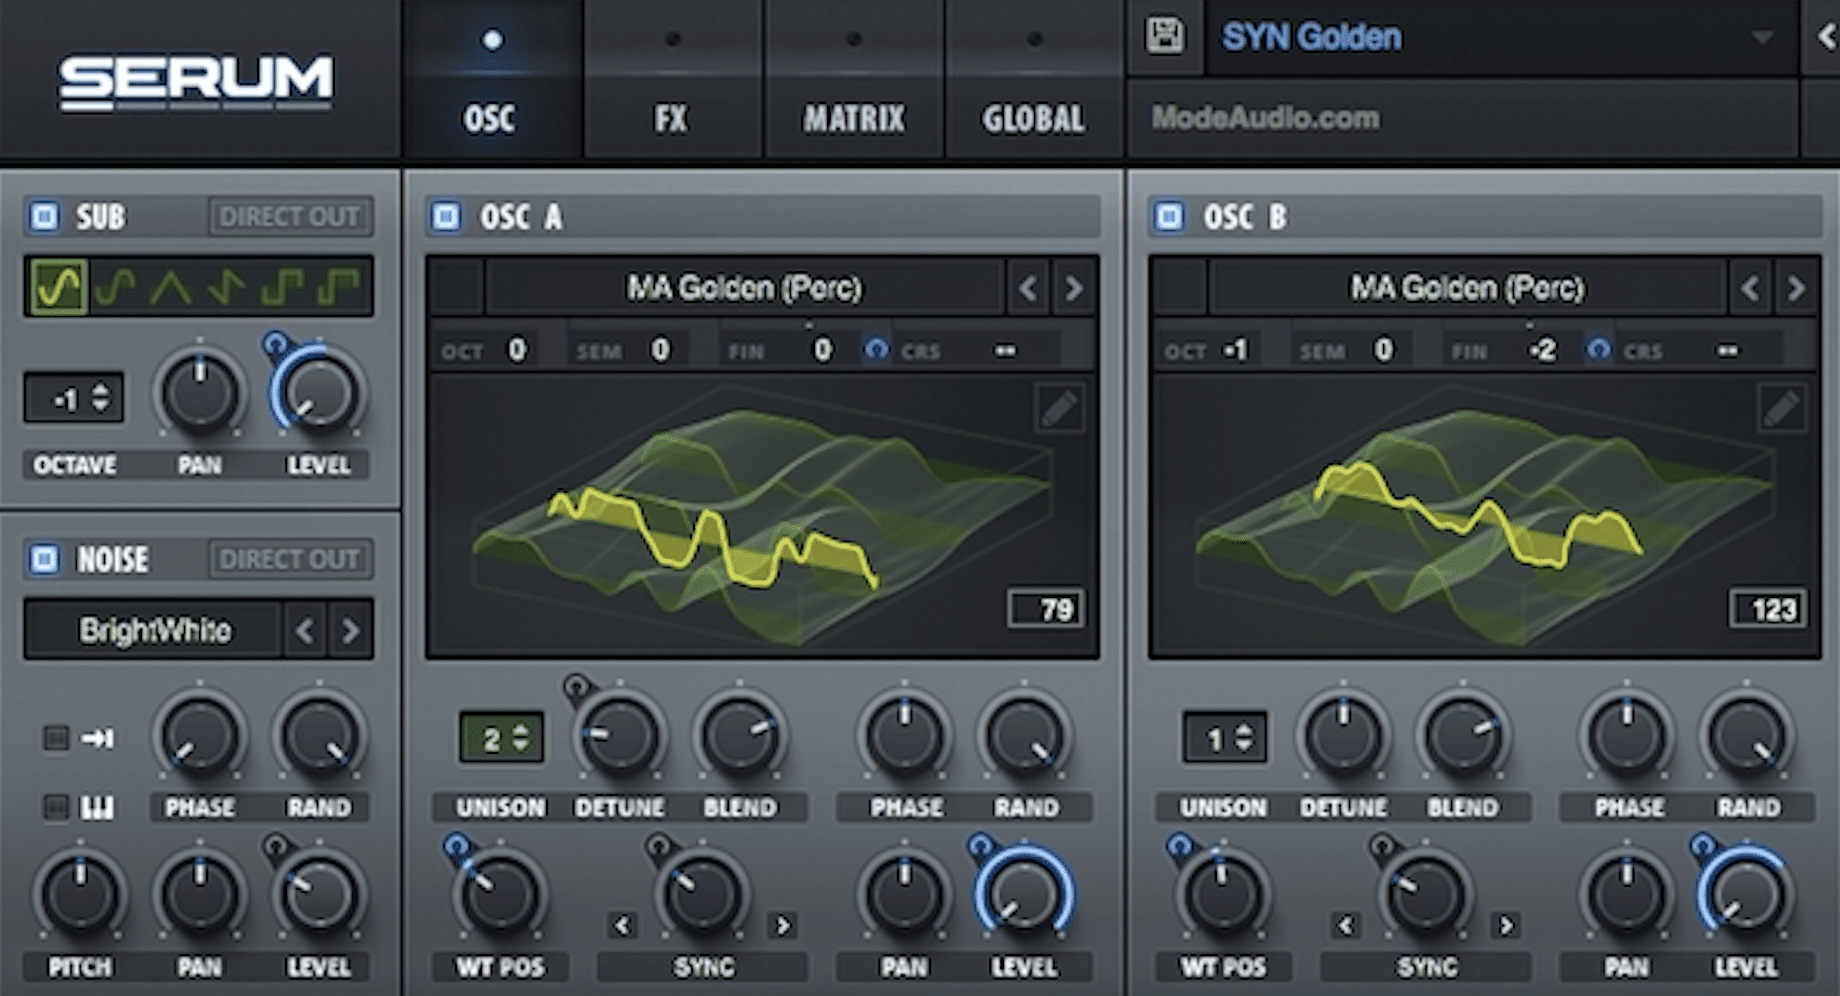Toggle SUB DIRECT OUT

290,216
